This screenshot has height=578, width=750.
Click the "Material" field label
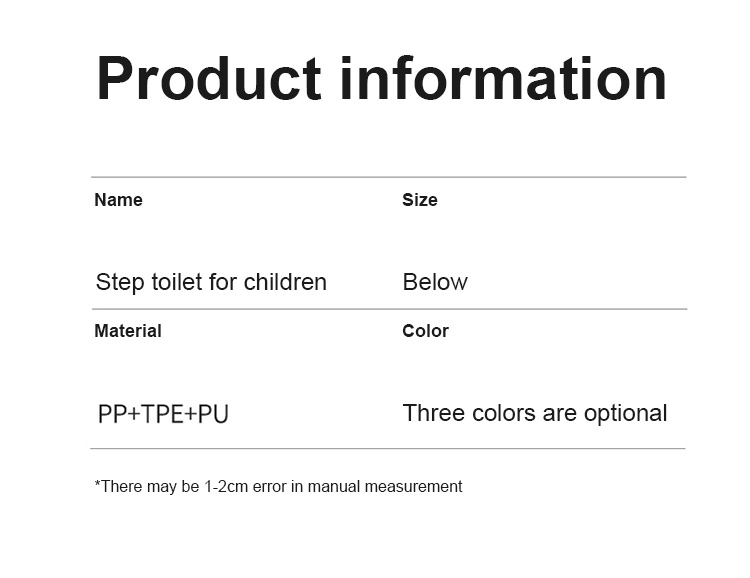pyautogui.click(x=128, y=331)
